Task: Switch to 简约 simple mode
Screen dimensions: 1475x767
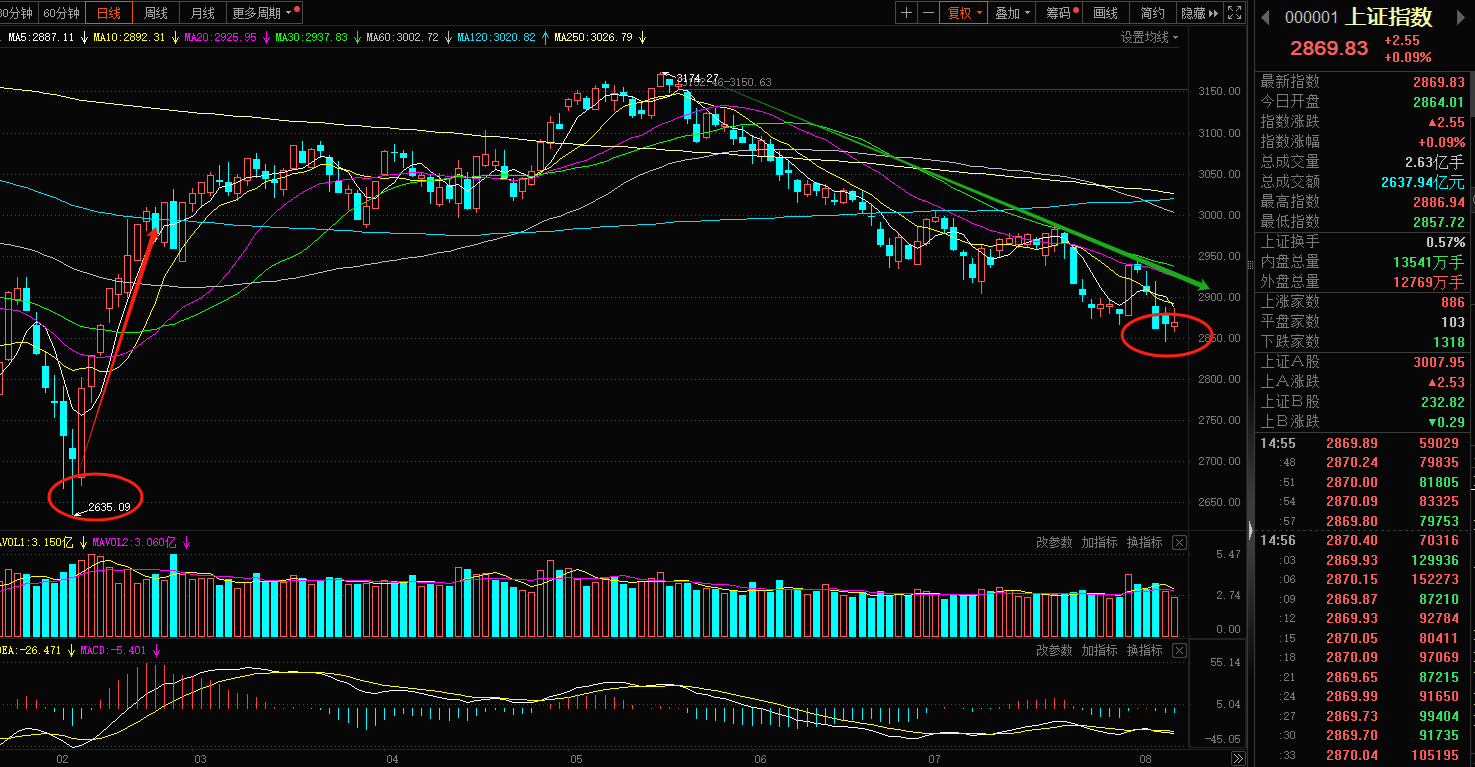Action: click(1153, 13)
